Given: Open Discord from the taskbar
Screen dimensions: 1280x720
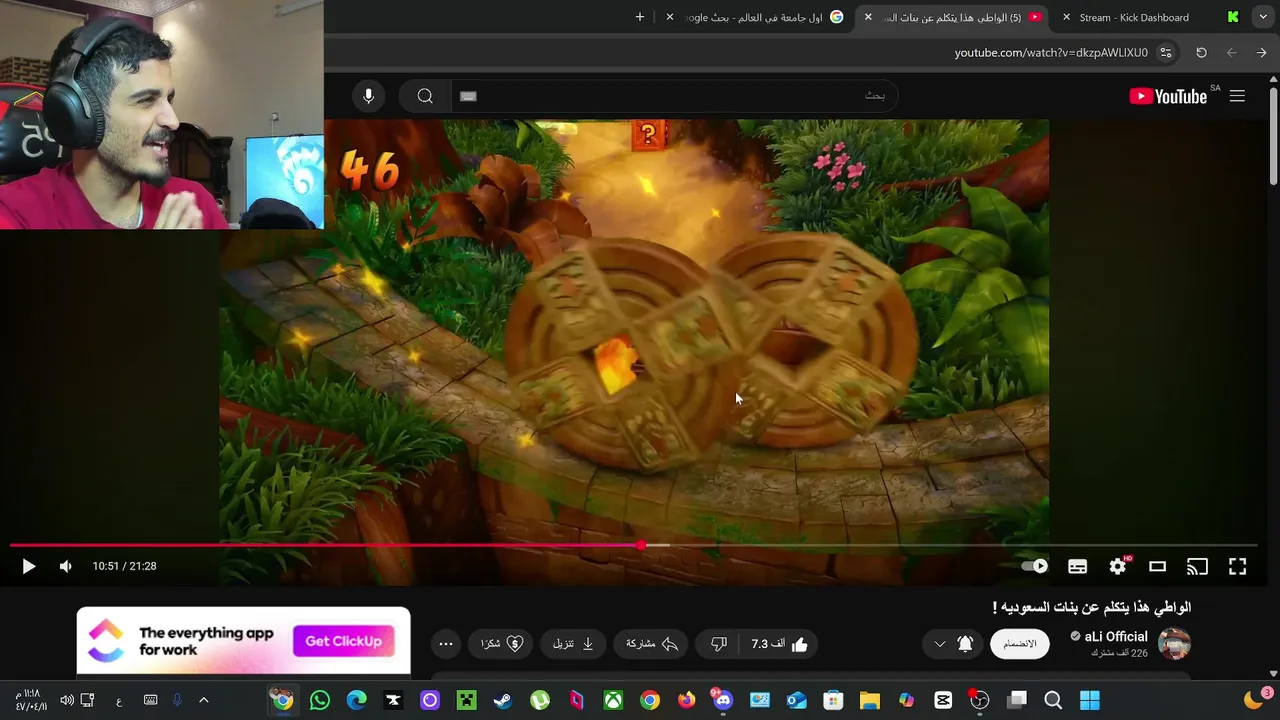Looking at the screenshot, I should [x=723, y=700].
